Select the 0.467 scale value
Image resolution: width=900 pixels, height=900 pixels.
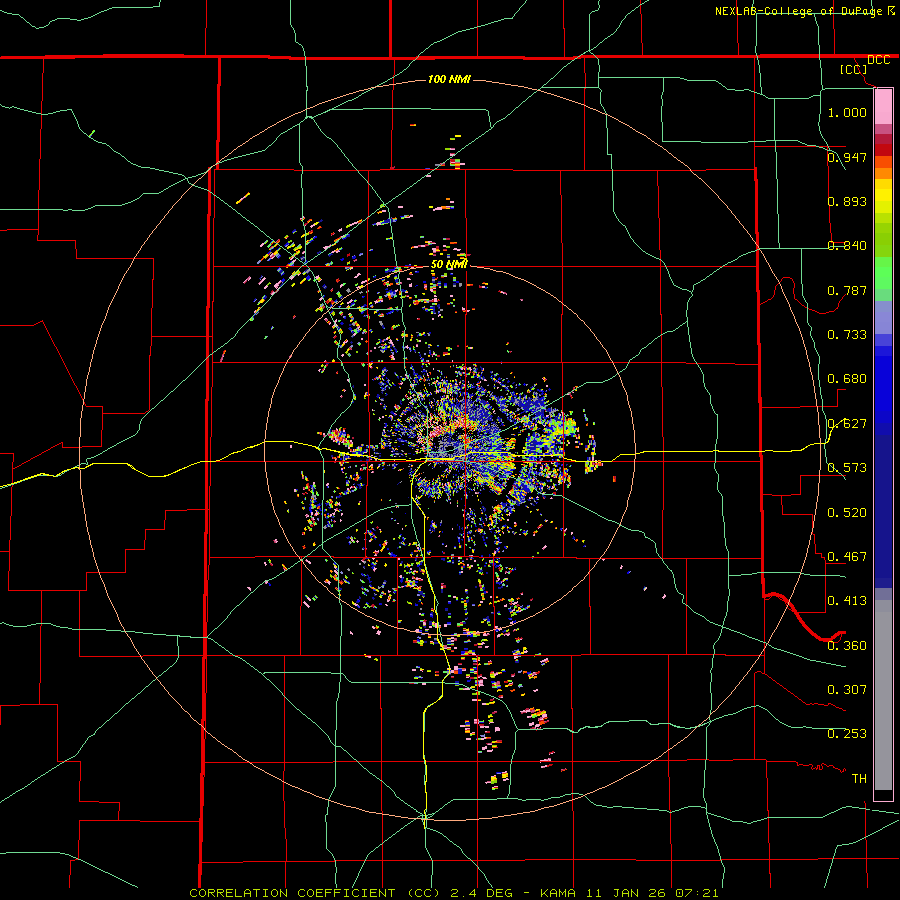point(847,557)
